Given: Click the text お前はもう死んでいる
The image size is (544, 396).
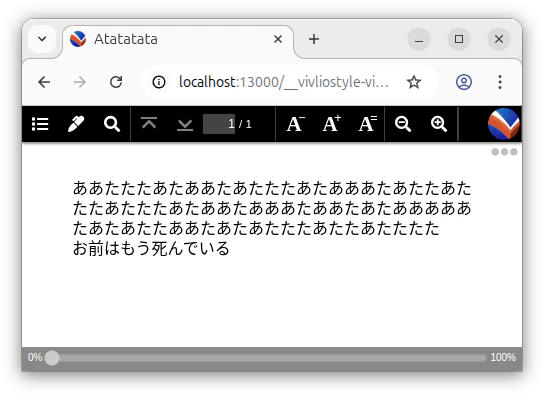Looking at the screenshot, I should point(151,248).
